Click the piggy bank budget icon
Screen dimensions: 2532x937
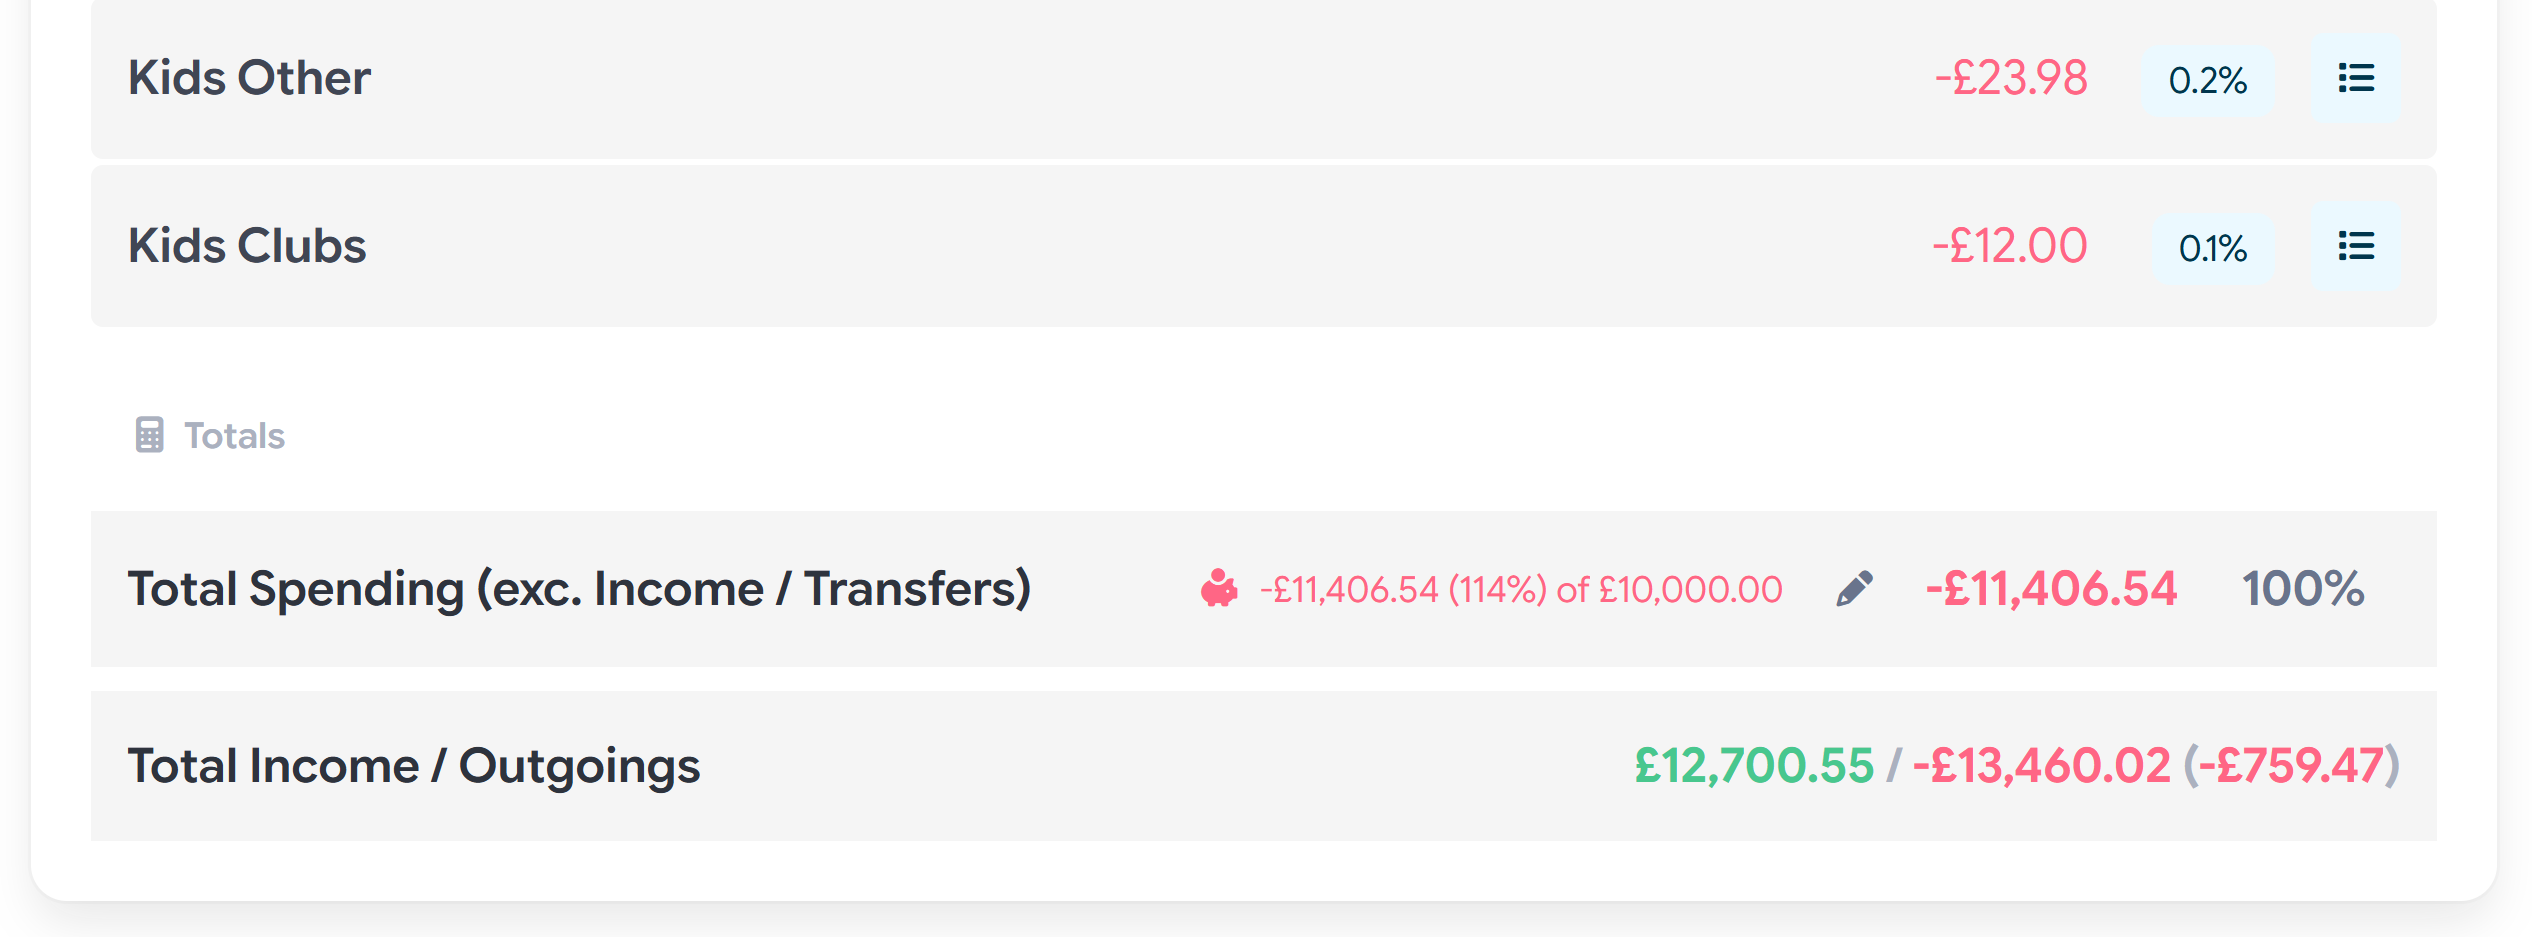[x=1219, y=589]
